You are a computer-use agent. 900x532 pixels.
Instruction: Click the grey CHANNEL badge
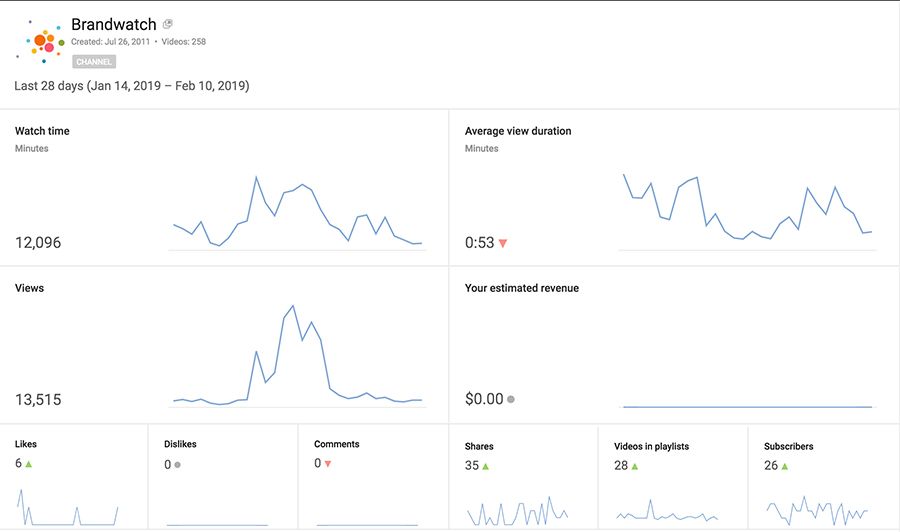pyautogui.click(x=93, y=62)
